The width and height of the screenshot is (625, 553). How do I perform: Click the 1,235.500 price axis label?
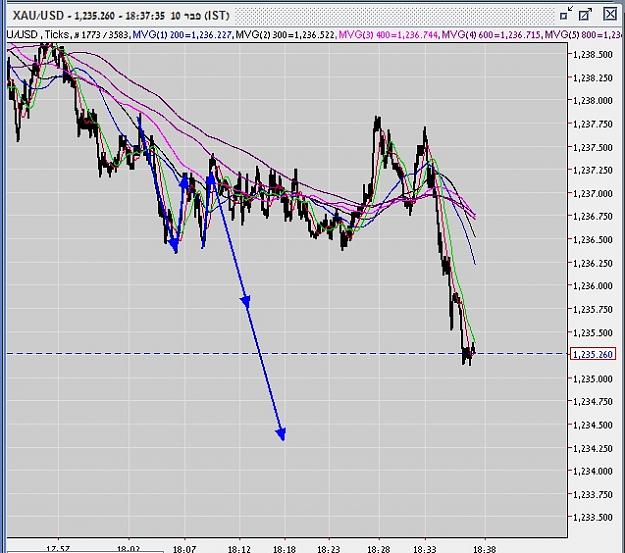coord(593,333)
